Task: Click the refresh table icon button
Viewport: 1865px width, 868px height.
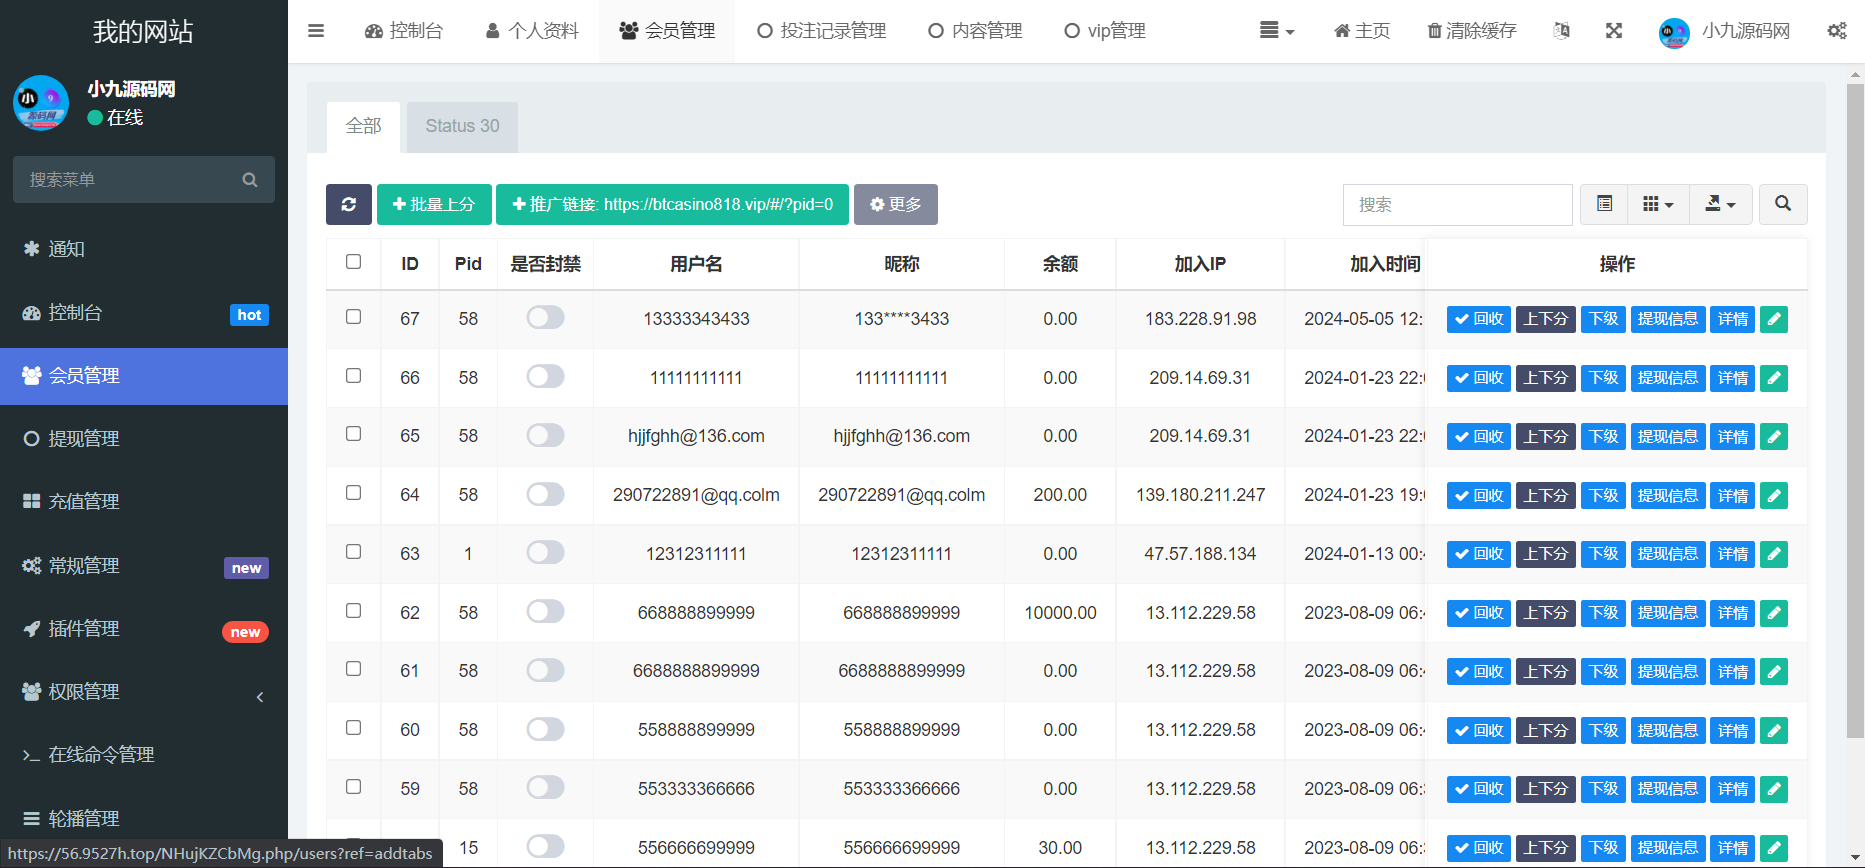Action: point(349,204)
